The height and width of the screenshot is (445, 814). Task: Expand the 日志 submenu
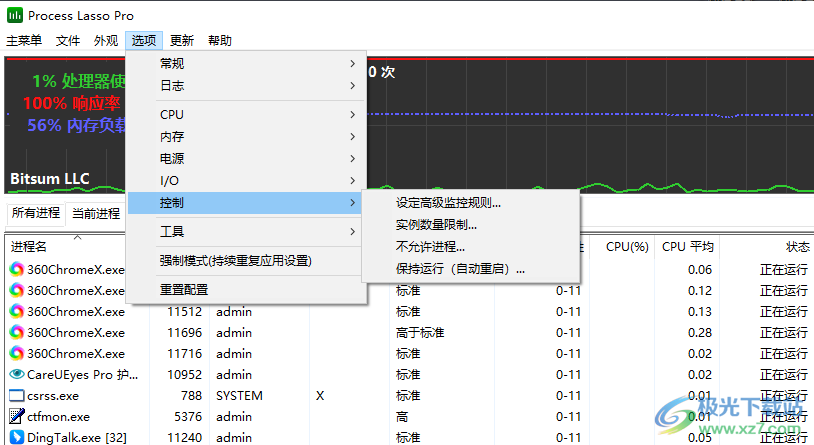pyautogui.click(x=247, y=86)
